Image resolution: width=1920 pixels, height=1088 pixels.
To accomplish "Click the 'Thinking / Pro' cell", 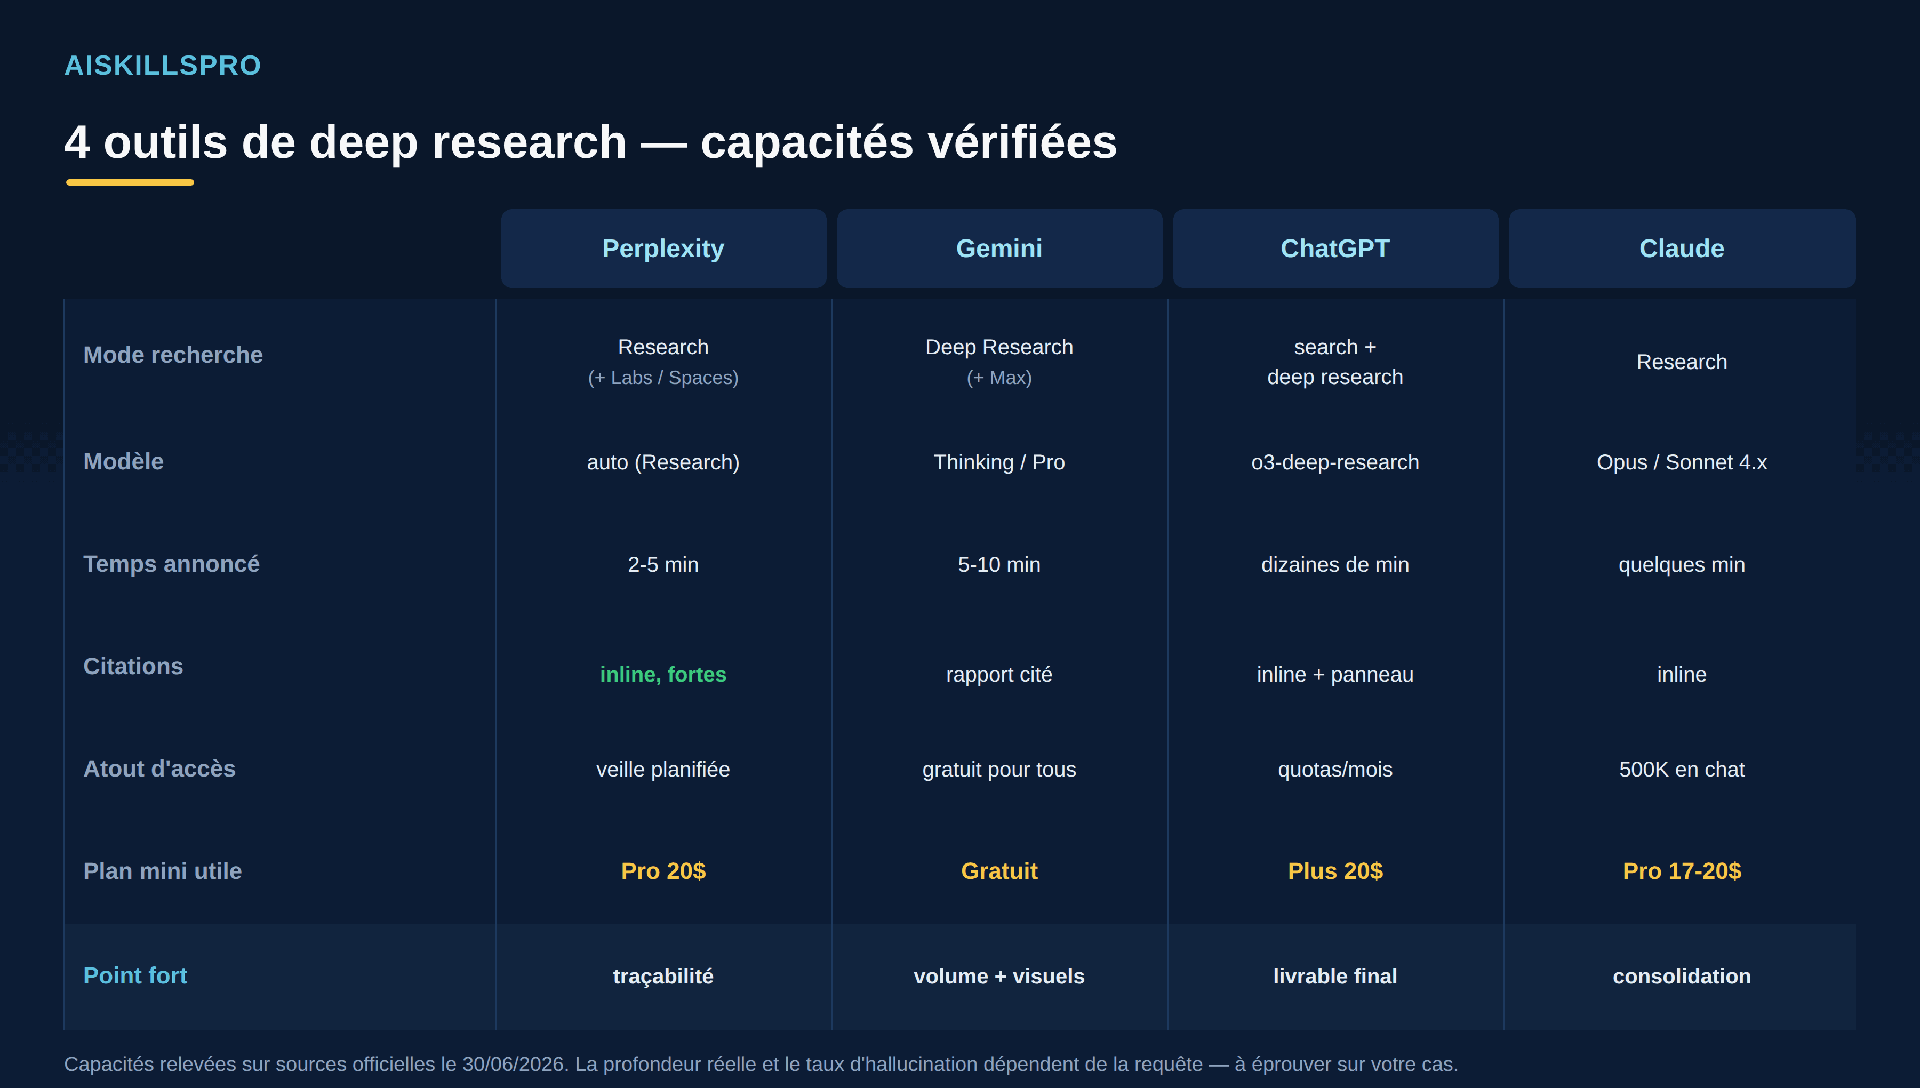I will point(999,462).
